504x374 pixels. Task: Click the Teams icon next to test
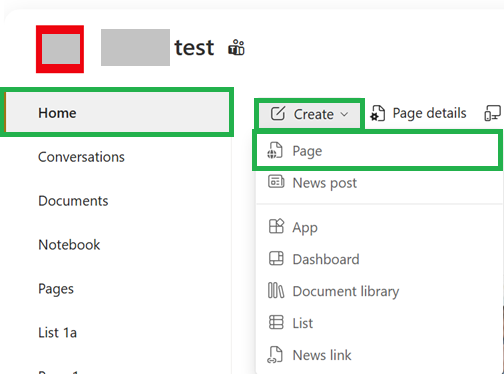coord(236,48)
